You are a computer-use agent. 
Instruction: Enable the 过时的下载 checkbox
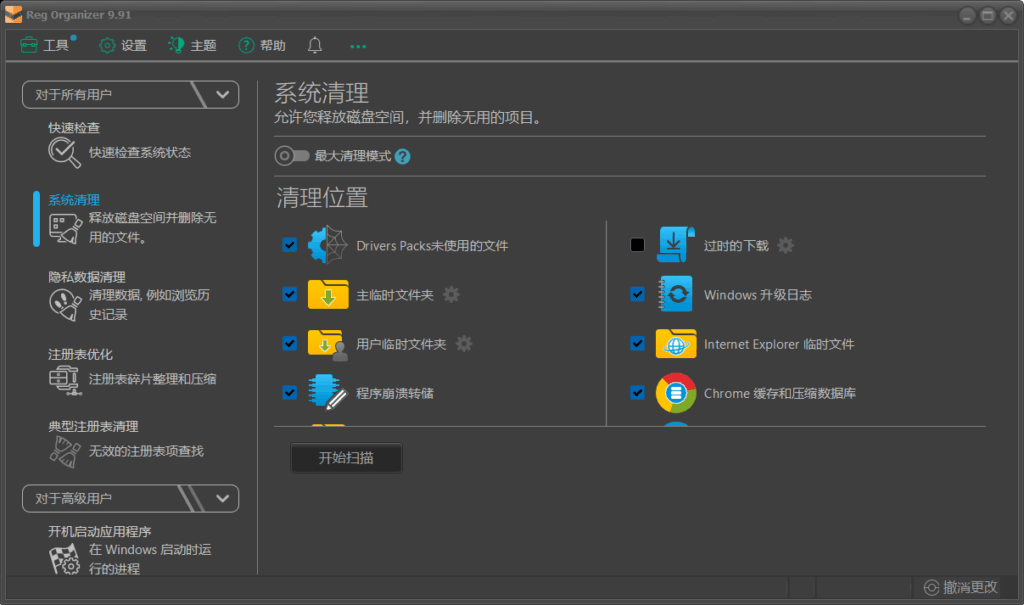[637, 245]
